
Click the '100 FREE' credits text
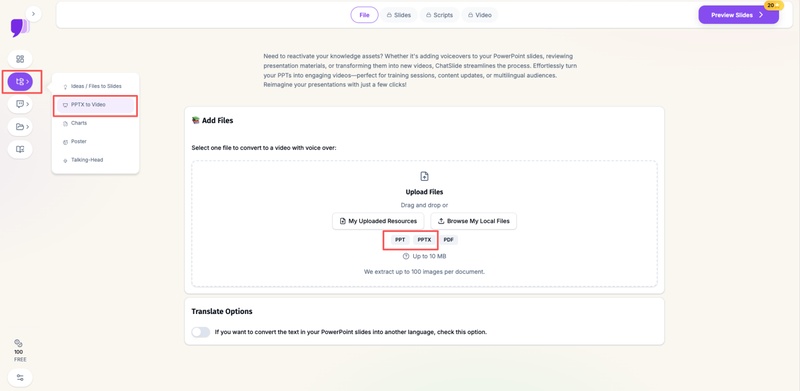19,356
